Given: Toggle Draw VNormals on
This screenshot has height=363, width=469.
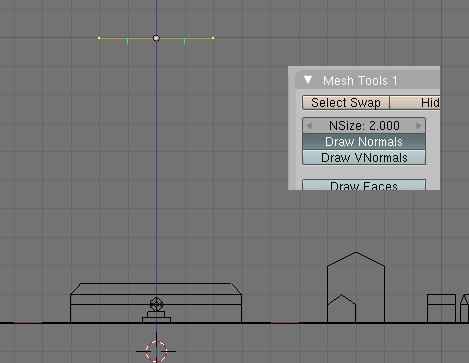Looking at the screenshot, I should pyautogui.click(x=364, y=157).
